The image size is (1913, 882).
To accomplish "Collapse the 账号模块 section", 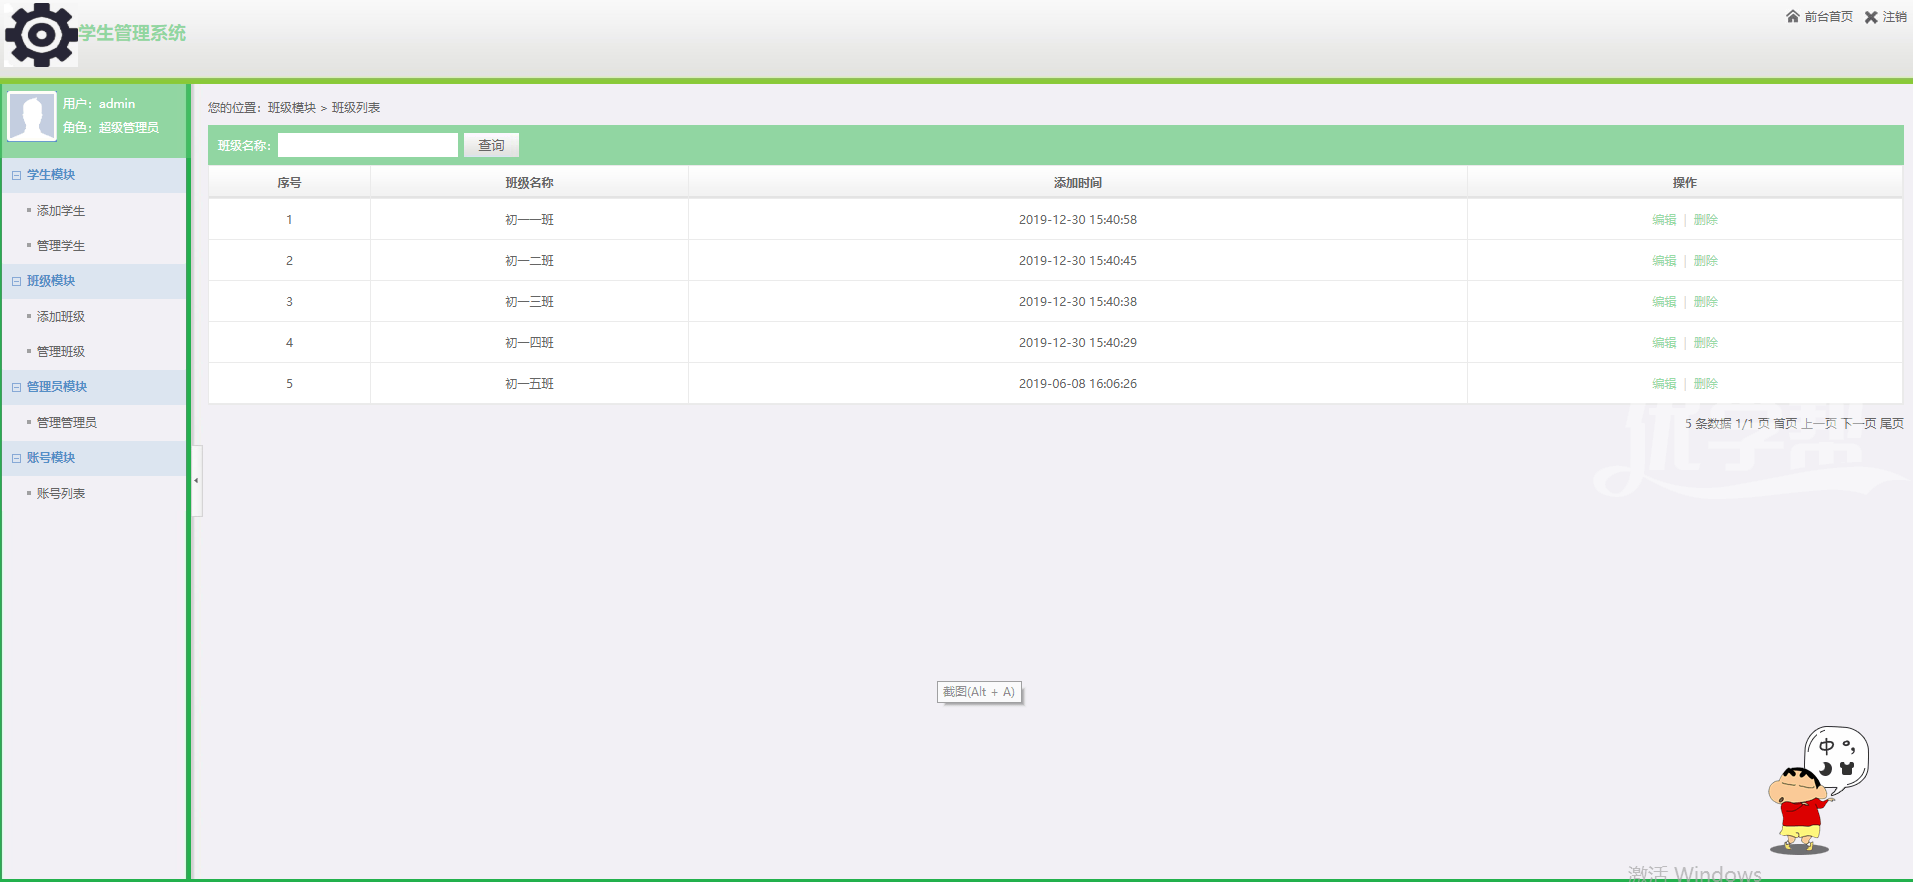I will point(17,458).
